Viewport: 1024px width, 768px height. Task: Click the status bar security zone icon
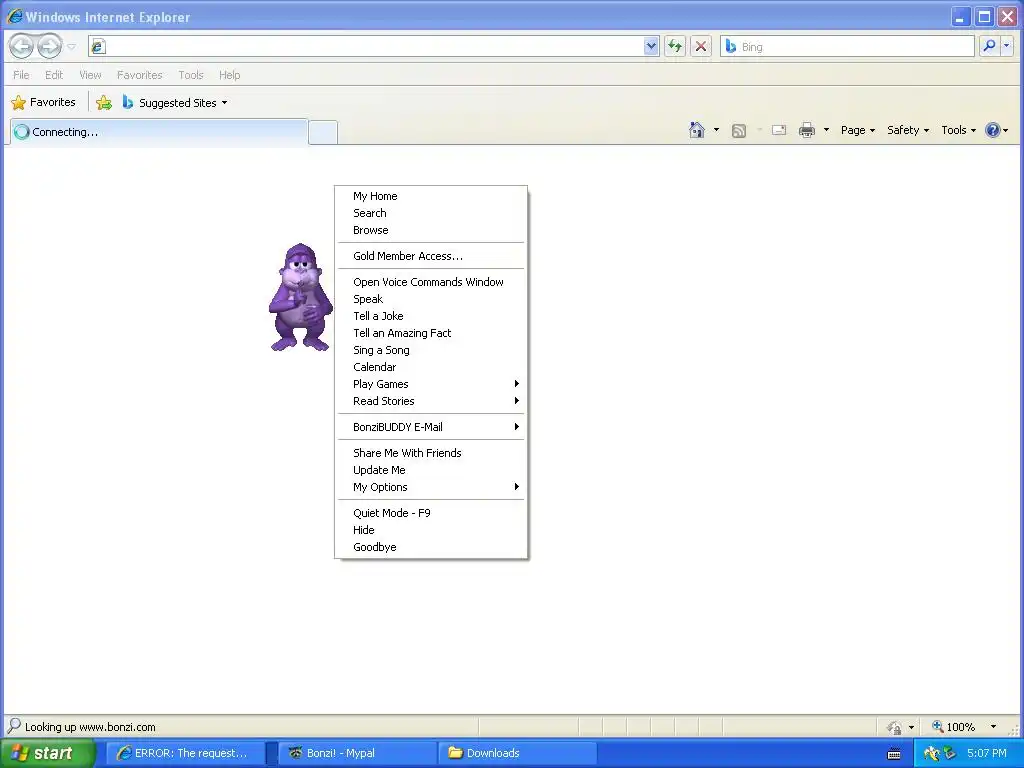(x=893, y=727)
